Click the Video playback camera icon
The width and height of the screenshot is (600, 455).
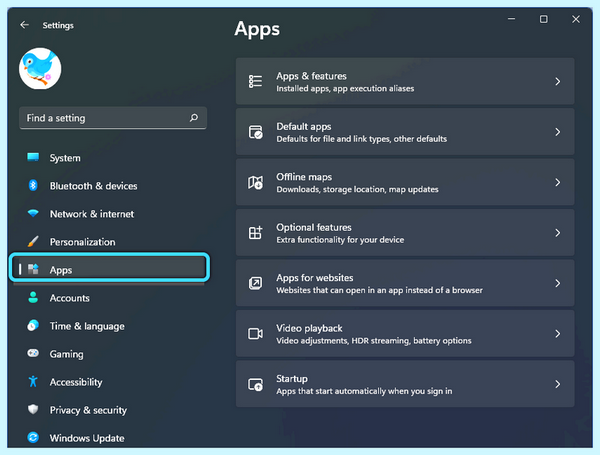click(x=255, y=334)
